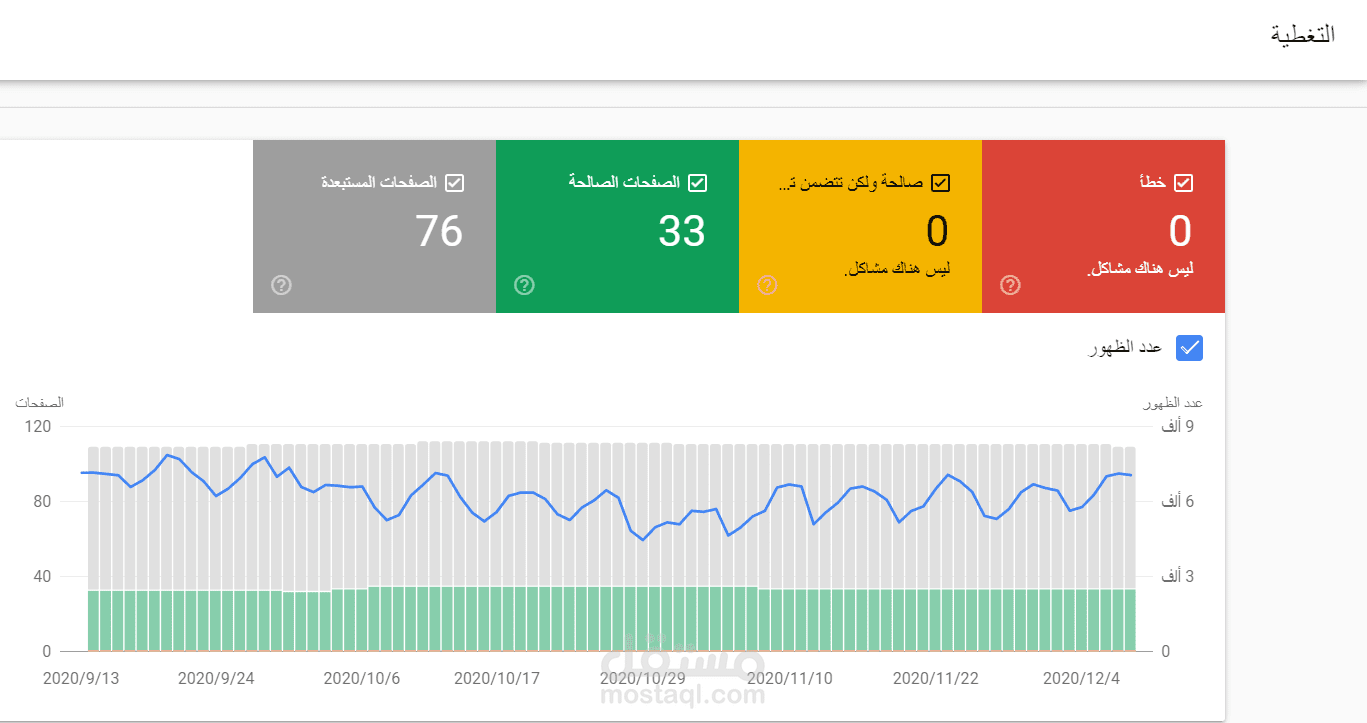Click the 2020/10/17 date label on axis

click(497, 678)
